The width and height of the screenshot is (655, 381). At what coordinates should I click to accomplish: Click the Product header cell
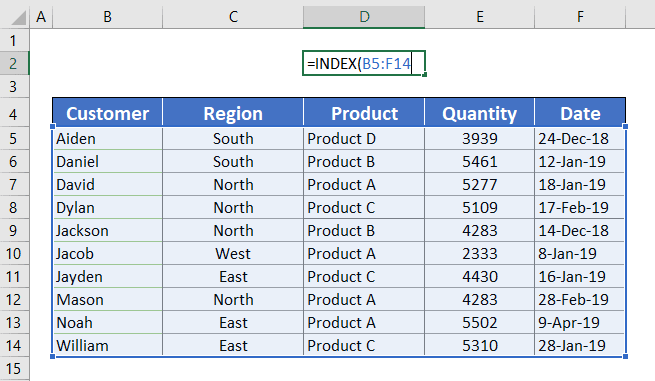click(x=364, y=113)
